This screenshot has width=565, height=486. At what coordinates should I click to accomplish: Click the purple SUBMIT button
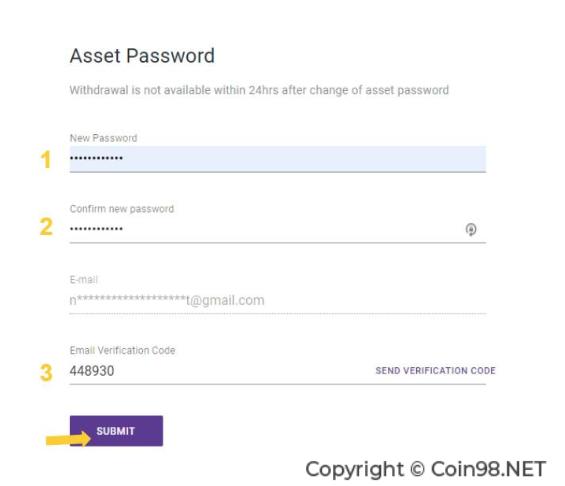point(116,431)
